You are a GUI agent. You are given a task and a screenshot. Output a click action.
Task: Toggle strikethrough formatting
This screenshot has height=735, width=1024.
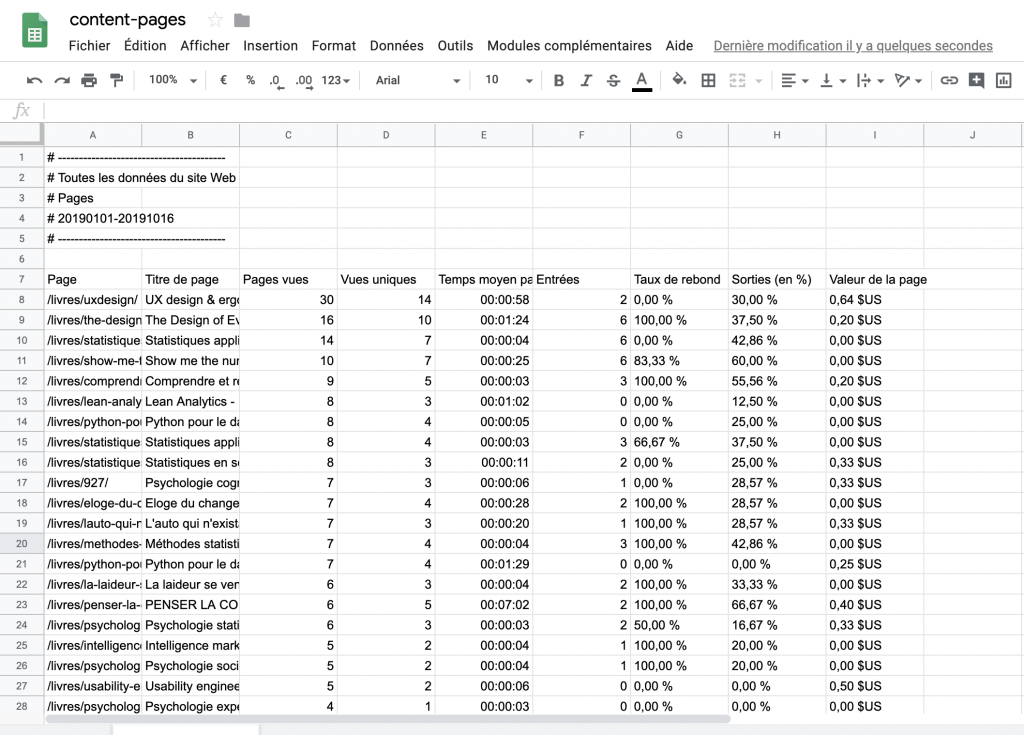tap(613, 80)
